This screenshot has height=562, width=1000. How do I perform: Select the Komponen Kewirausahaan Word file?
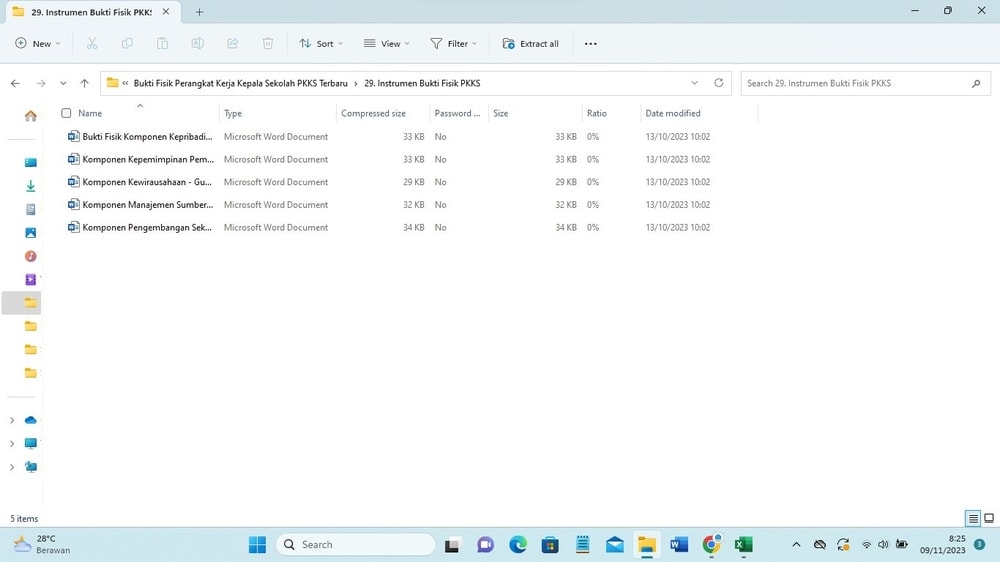pos(147,182)
